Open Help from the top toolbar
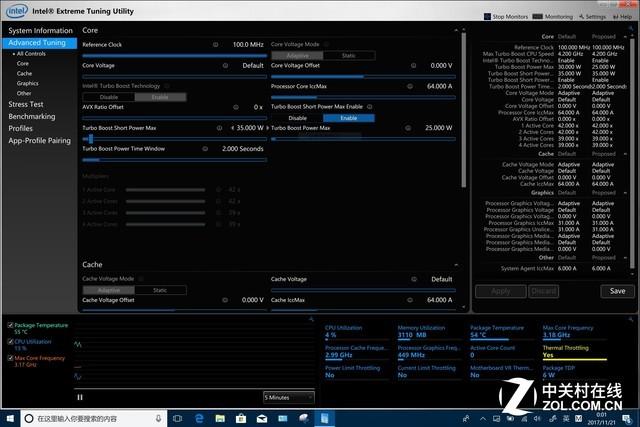The width and height of the screenshot is (640, 427). (x=624, y=16)
